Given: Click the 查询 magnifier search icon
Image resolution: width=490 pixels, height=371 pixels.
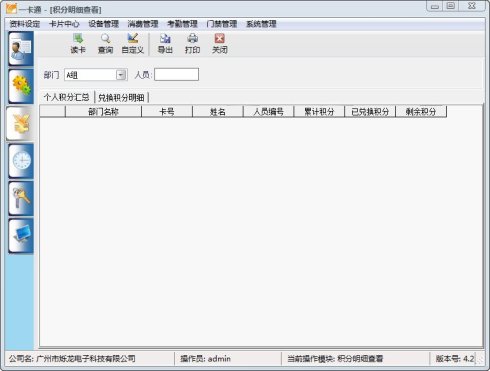Looking at the screenshot, I should pos(105,44).
